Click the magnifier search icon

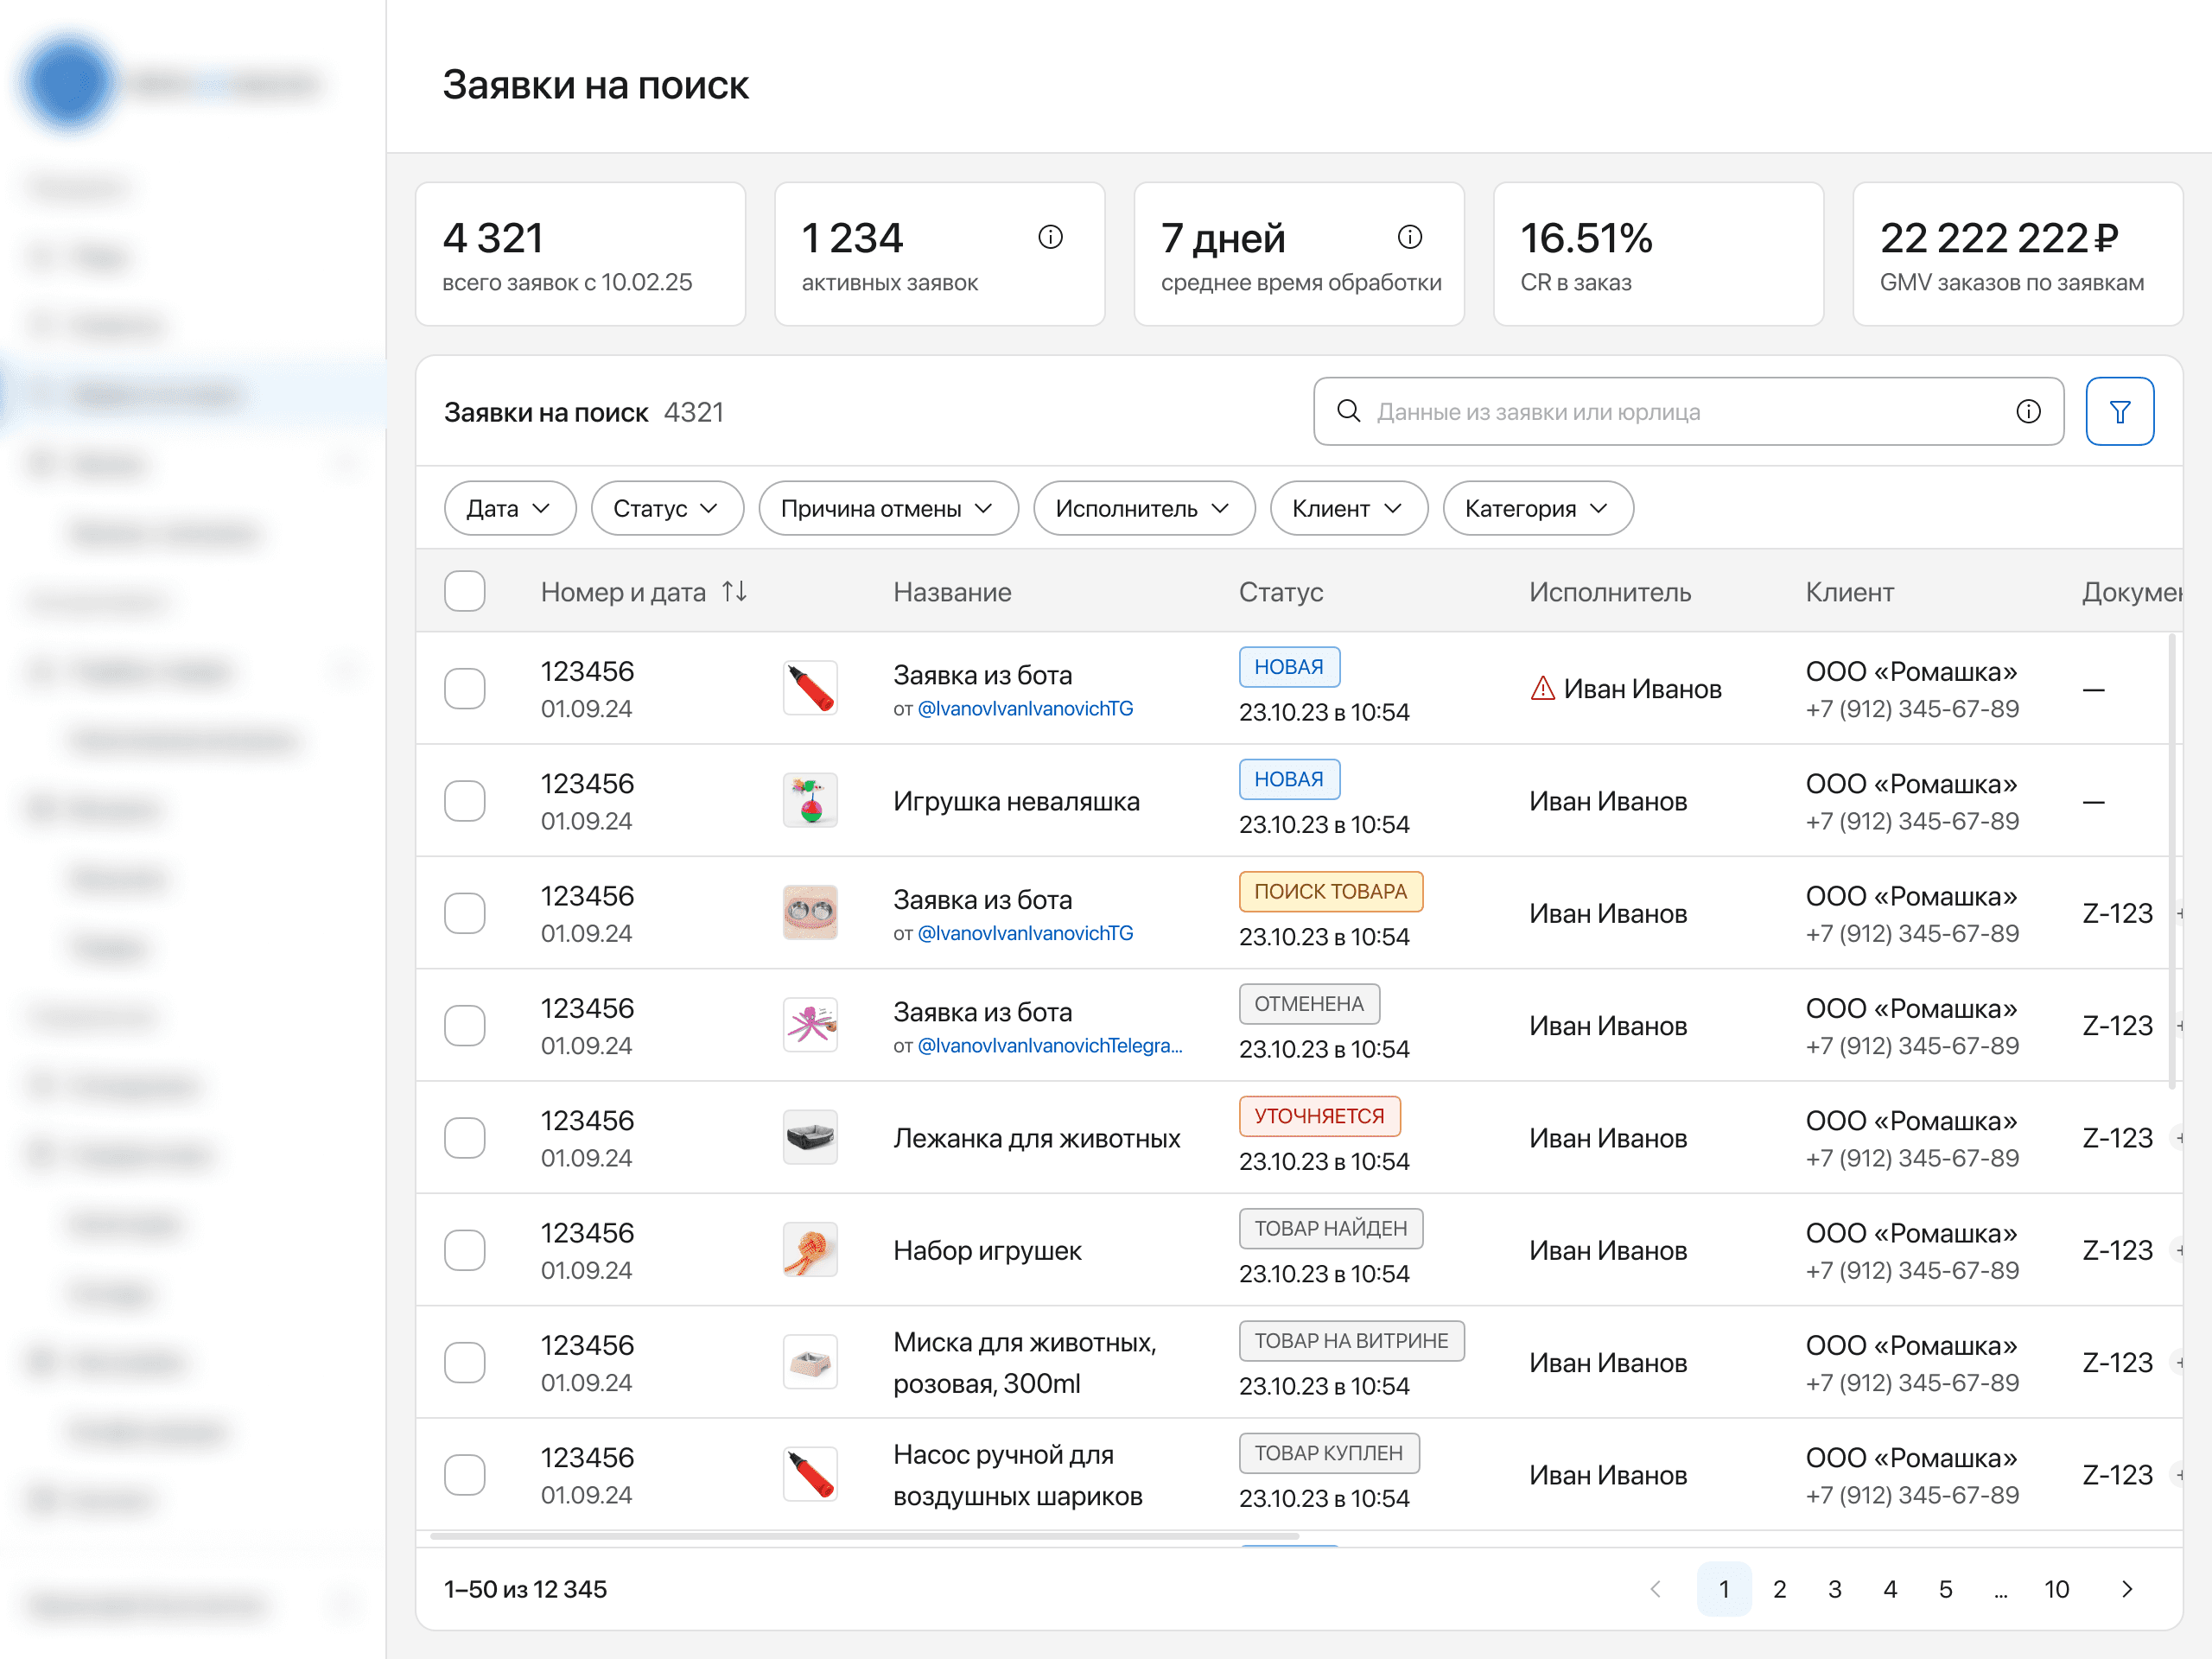[1347, 411]
